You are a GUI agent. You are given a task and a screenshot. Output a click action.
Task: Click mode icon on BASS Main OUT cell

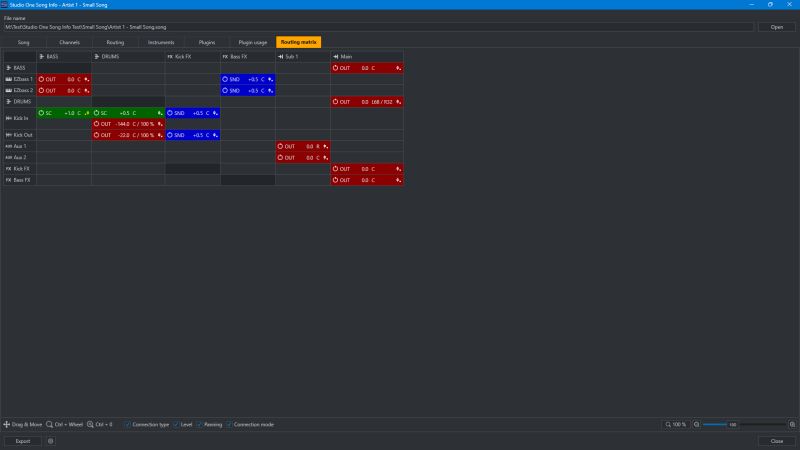398,68
